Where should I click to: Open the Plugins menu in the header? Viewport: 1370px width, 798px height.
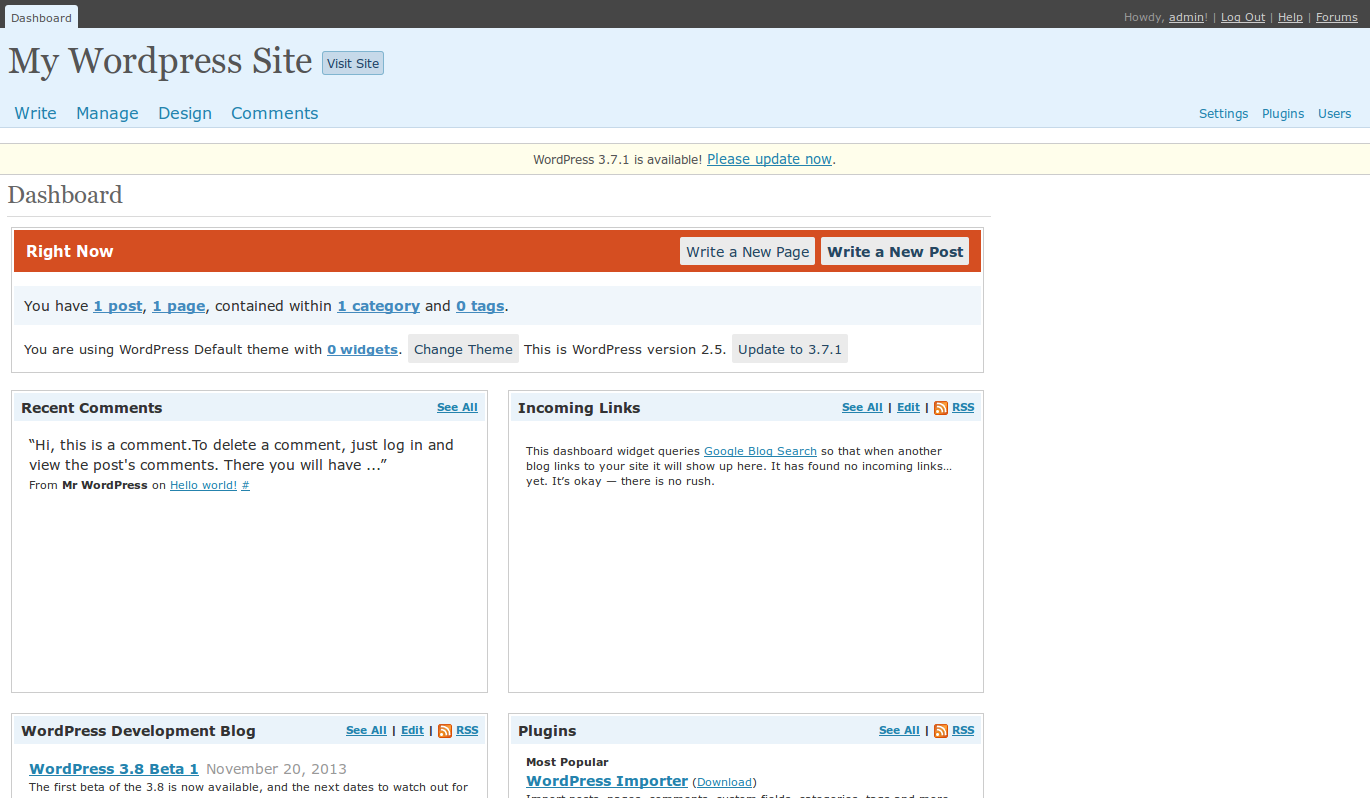click(1283, 114)
